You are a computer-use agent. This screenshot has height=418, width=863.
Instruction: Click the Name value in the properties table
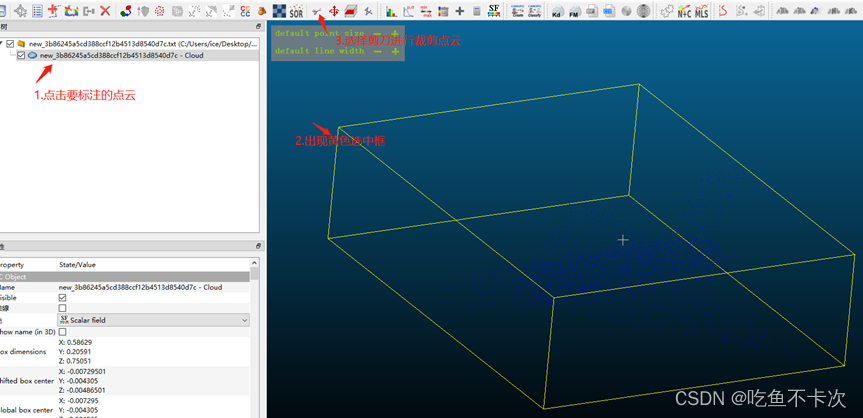click(140, 287)
